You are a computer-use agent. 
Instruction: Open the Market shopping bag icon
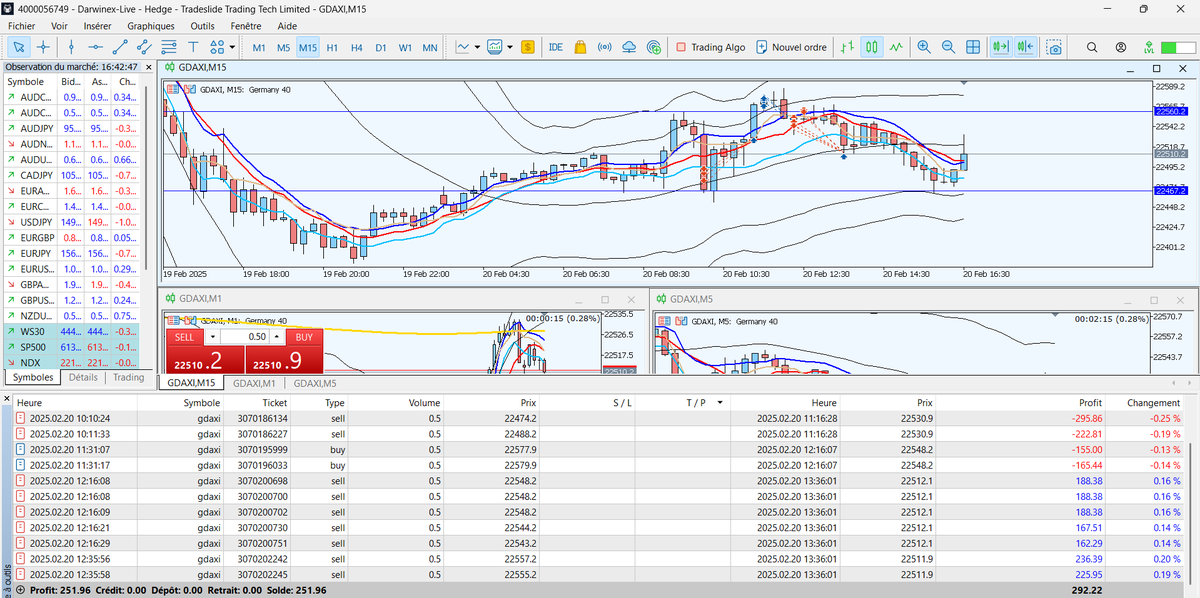tap(580, 47)
